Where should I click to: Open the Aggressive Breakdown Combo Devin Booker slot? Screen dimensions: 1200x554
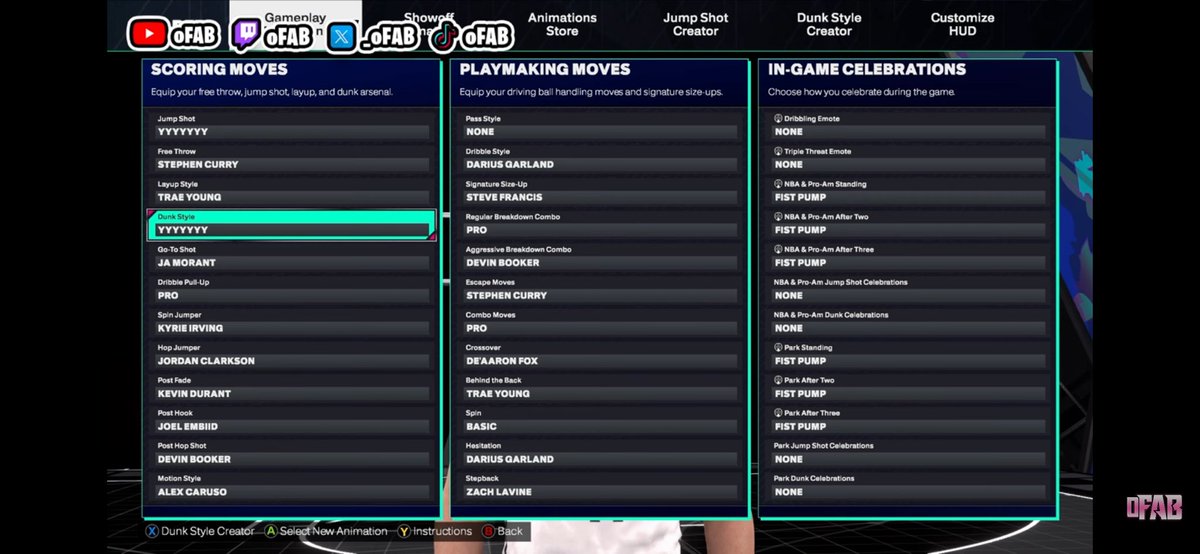600,257
